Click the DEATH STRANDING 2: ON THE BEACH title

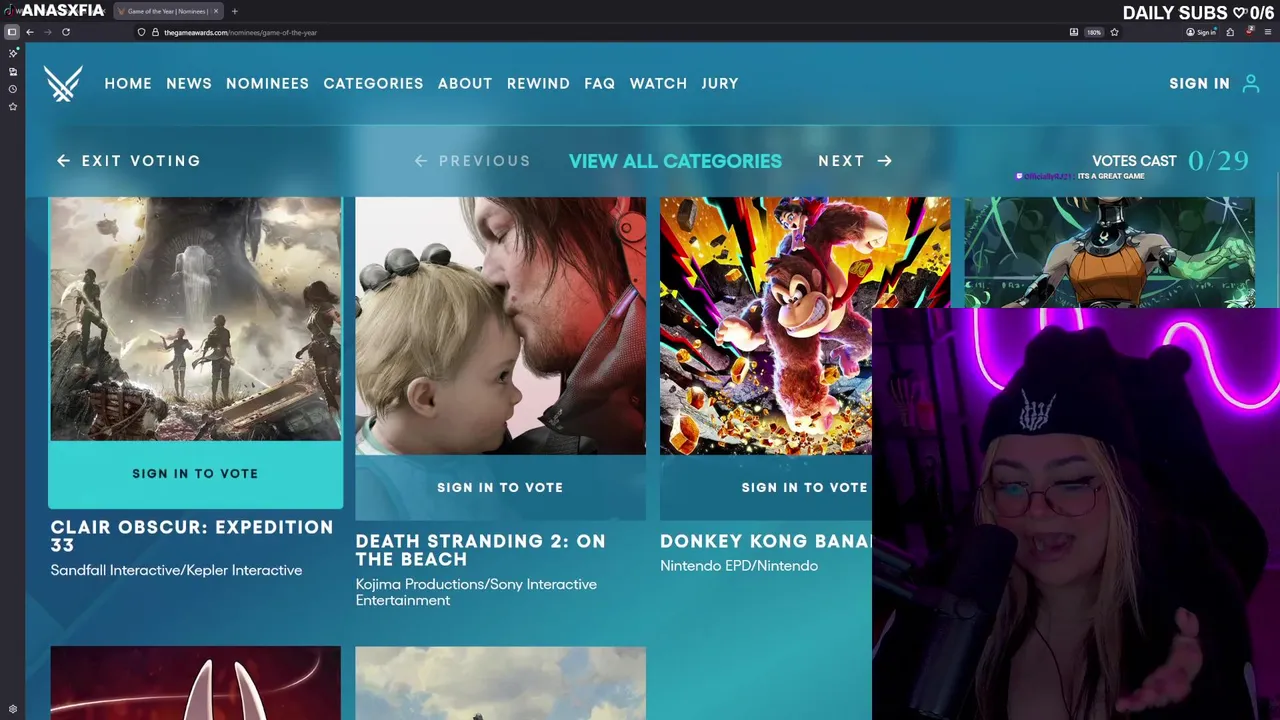click(481, 550)
